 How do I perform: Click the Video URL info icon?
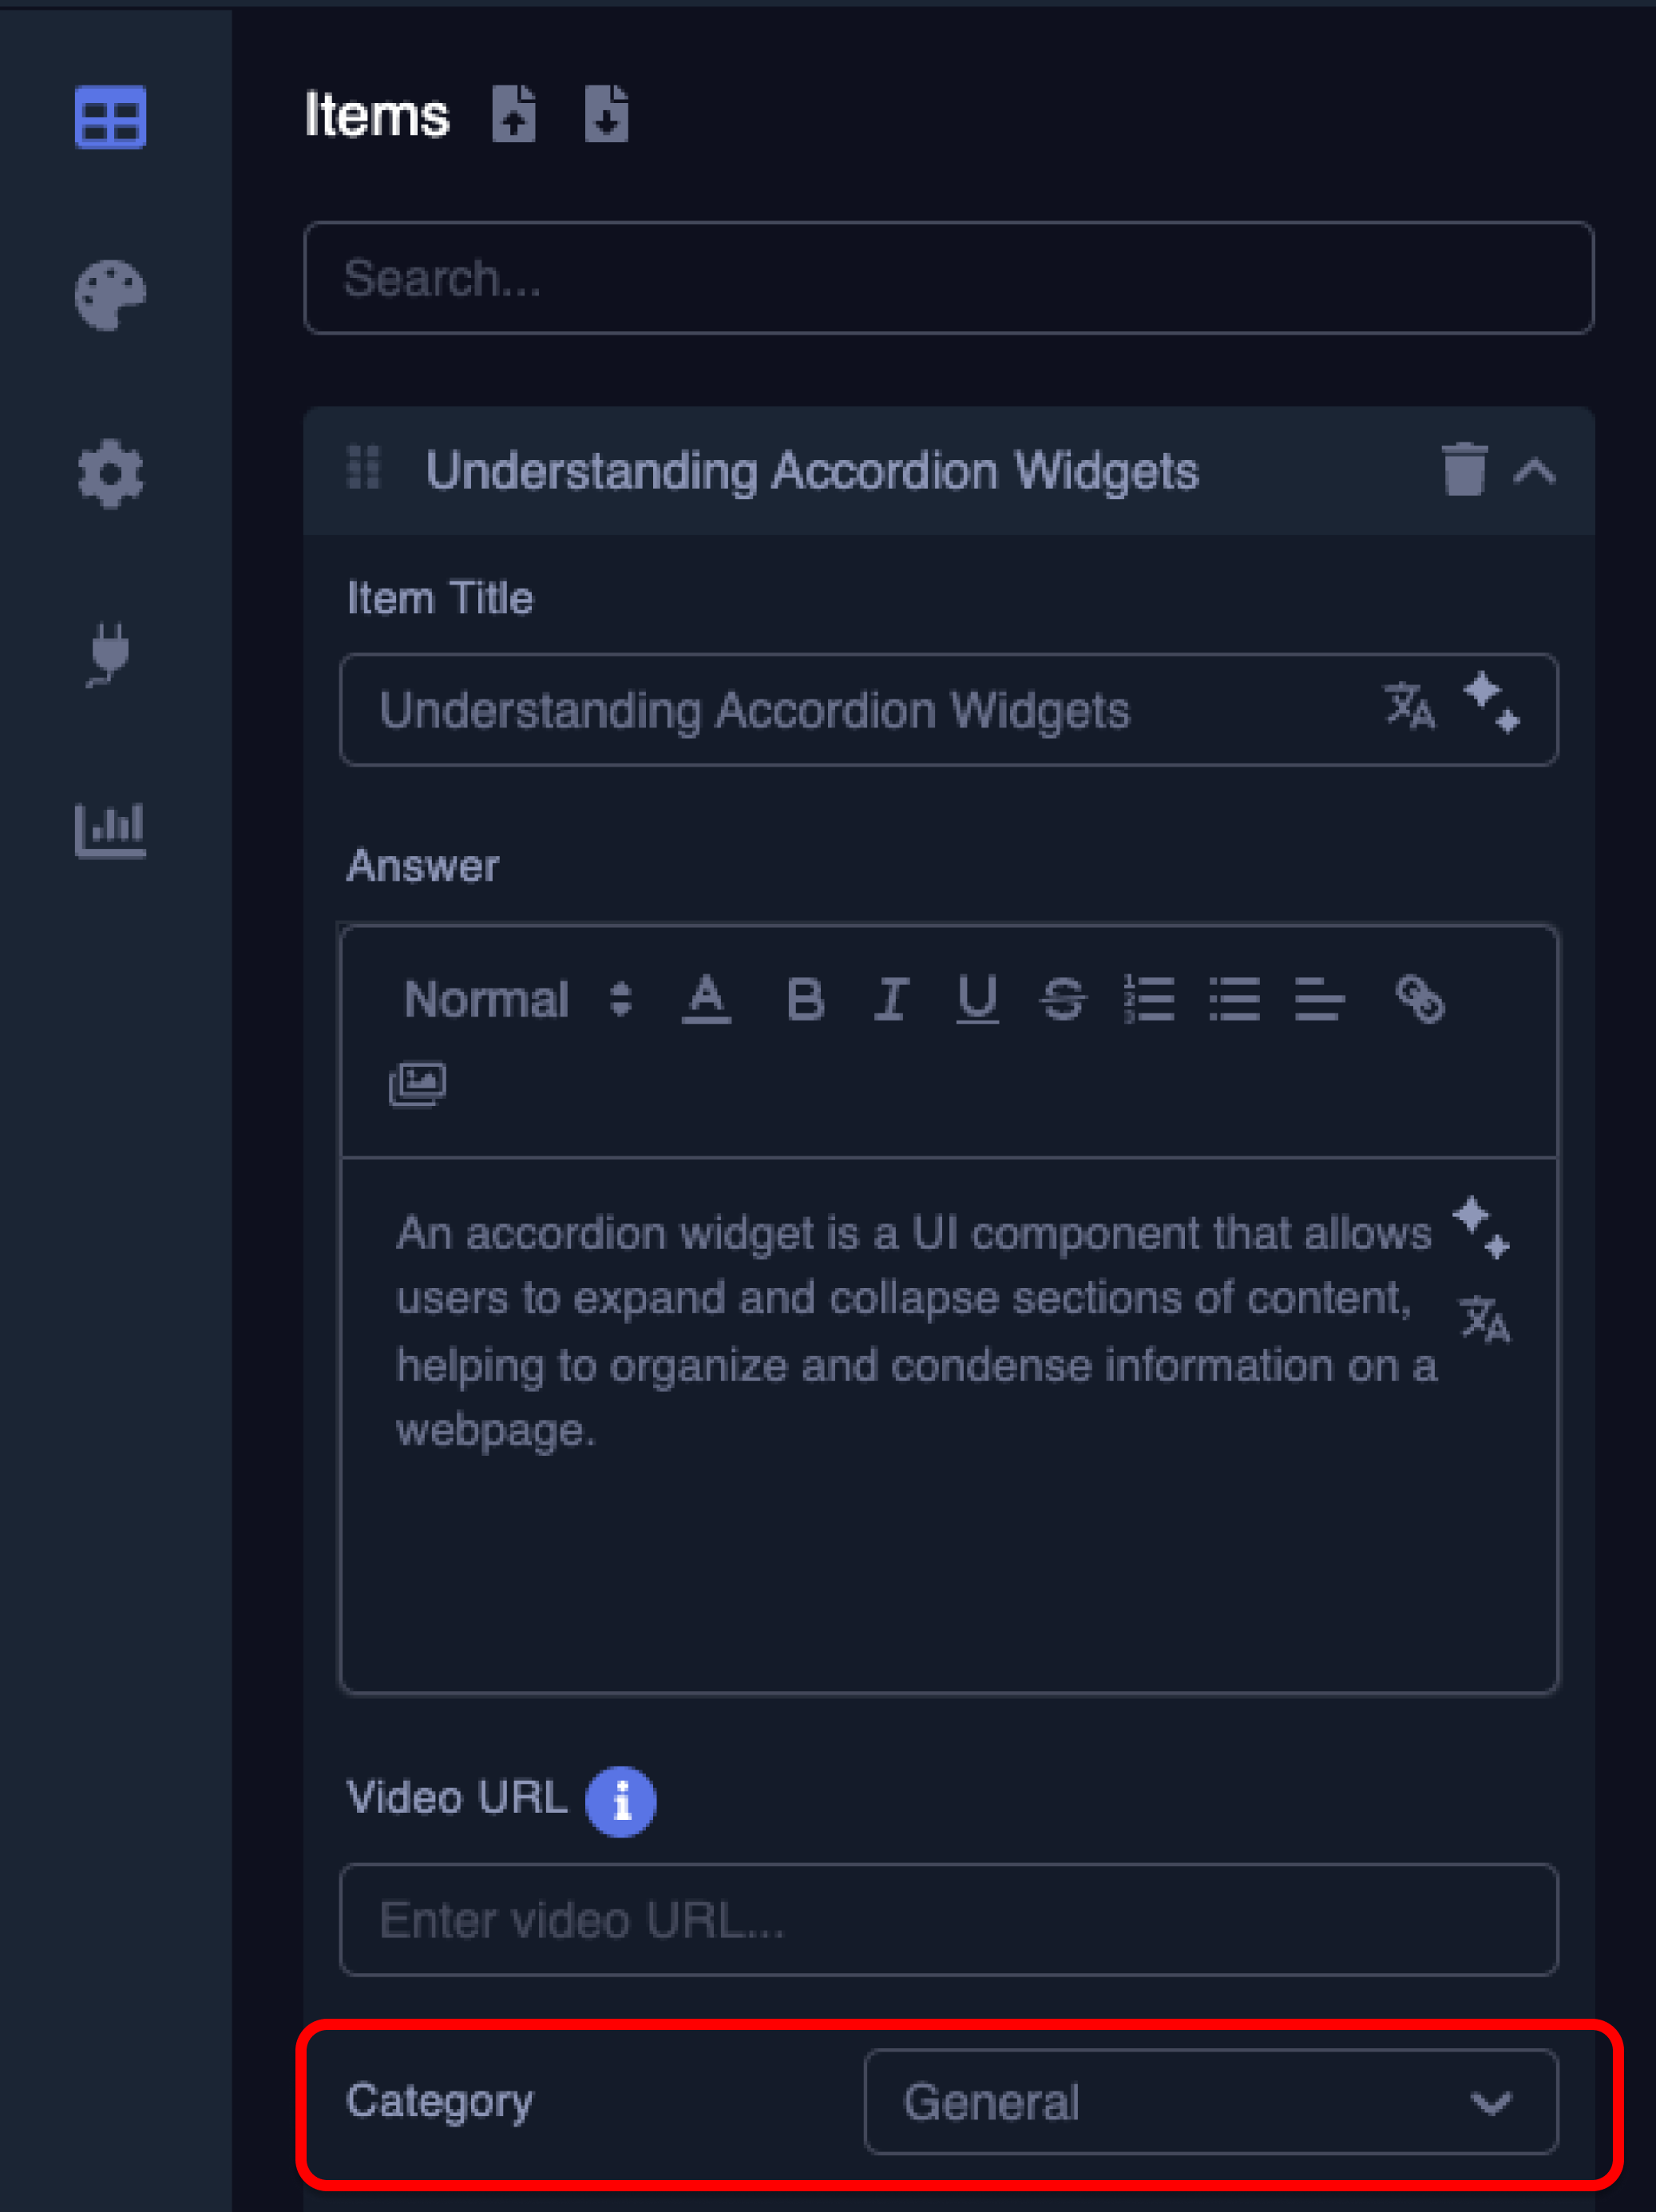coord(621,1802)
